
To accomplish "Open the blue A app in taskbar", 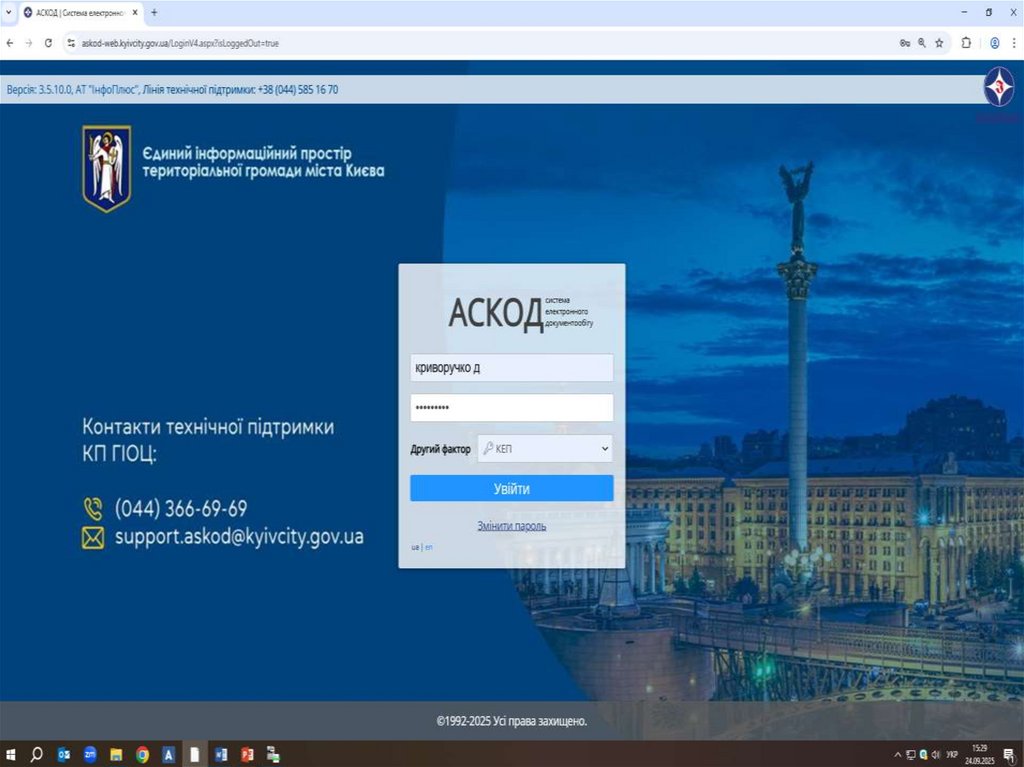I will [x=168, y=755].
